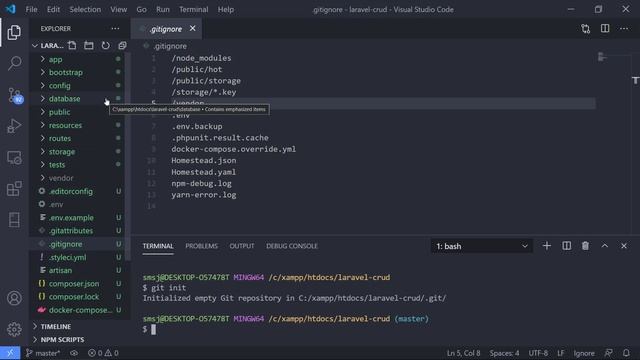640x360 pixels.
Task: Click New File icon in explorer header
Action: pos(72,45)
